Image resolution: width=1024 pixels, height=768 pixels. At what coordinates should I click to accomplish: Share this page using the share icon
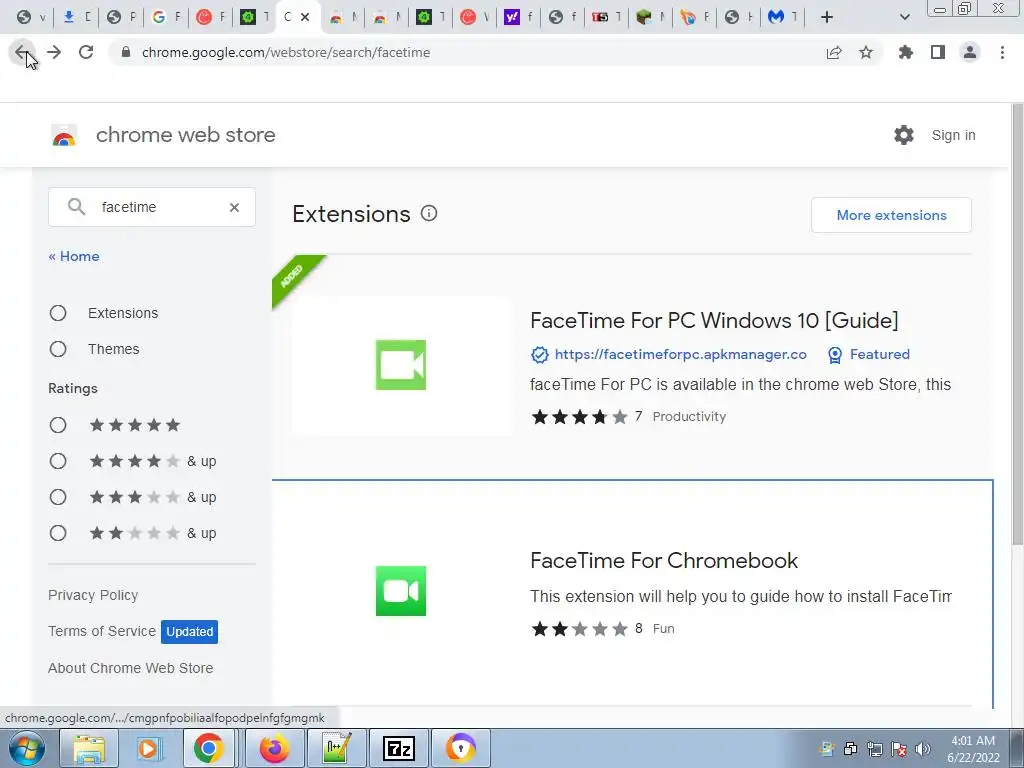[834, 52]
